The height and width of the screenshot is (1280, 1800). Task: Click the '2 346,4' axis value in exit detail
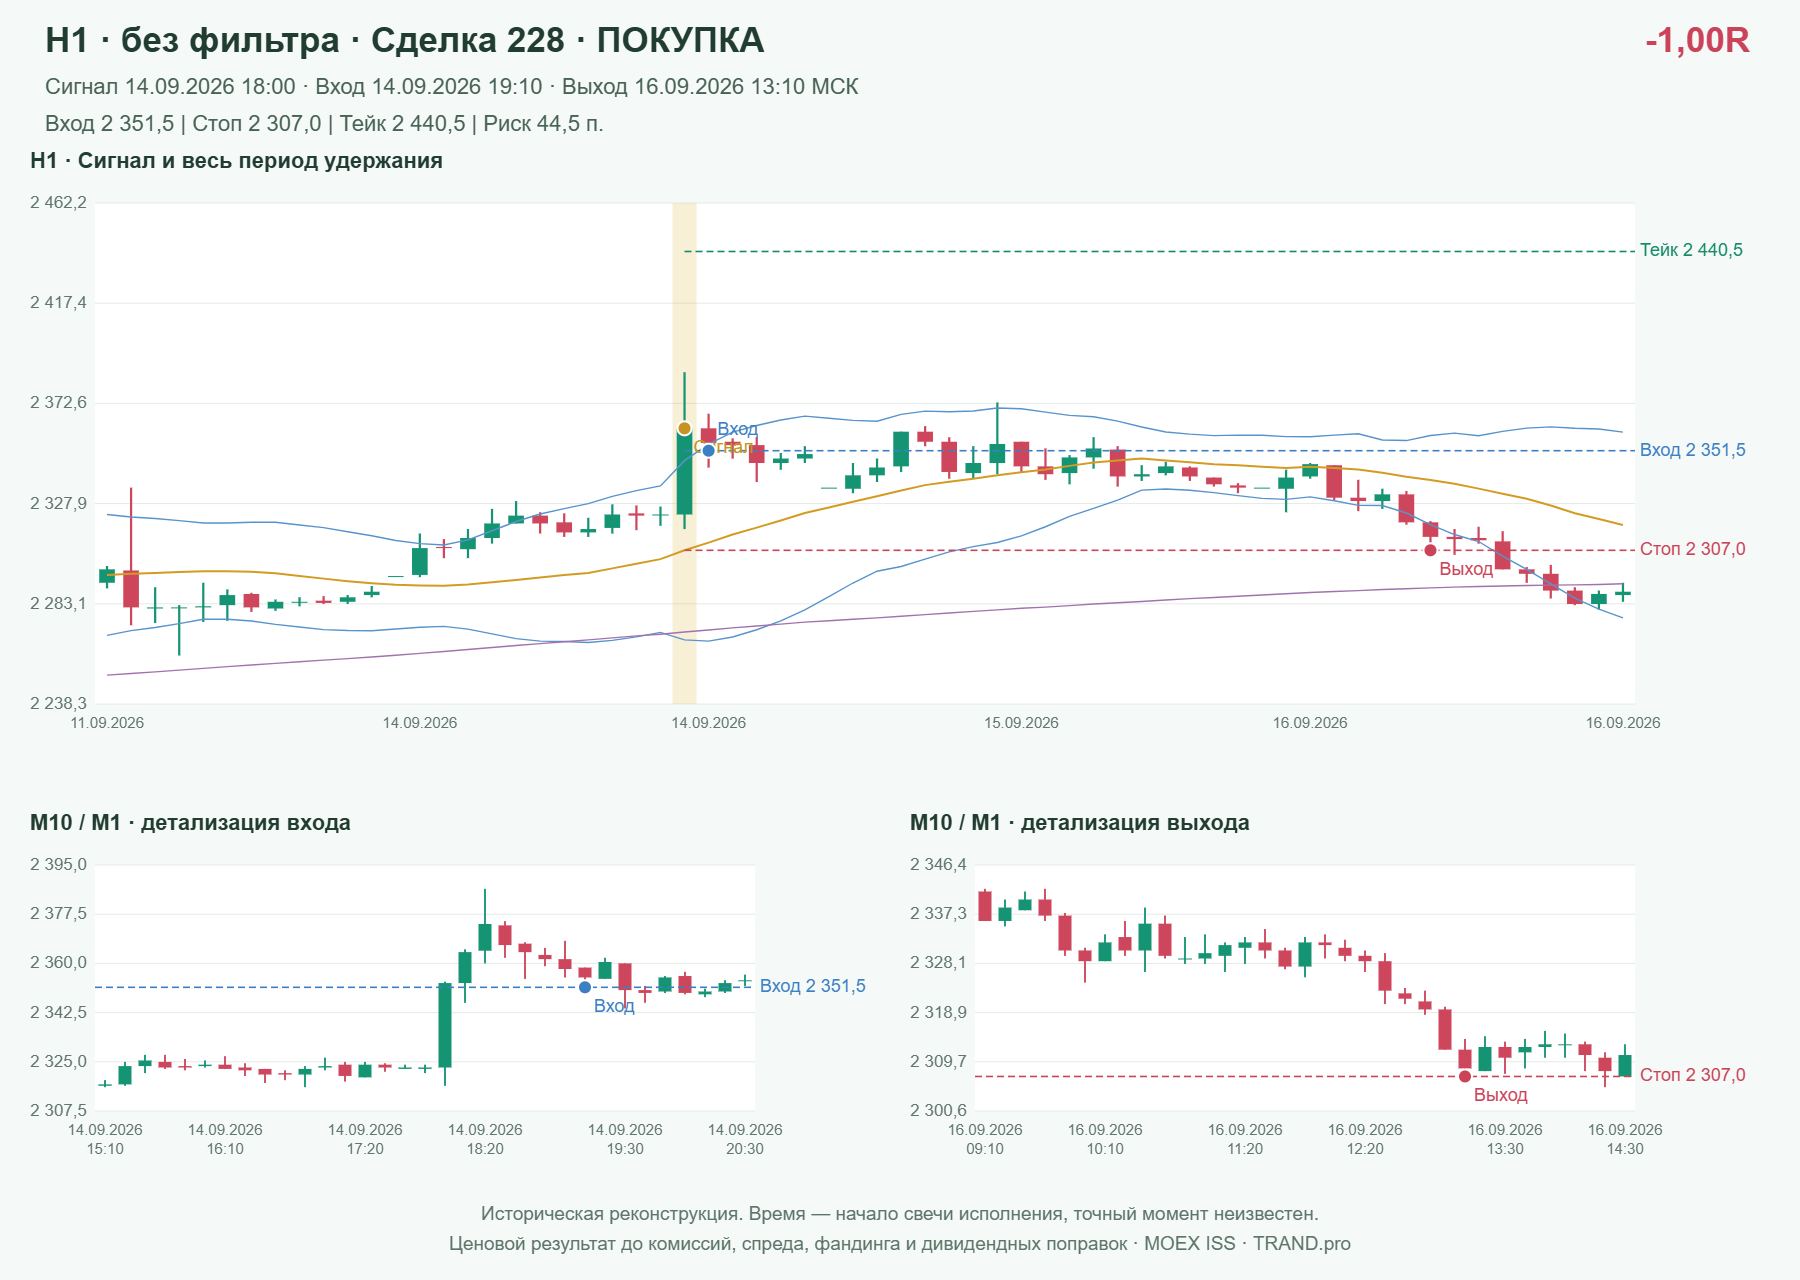coord(938,865)
